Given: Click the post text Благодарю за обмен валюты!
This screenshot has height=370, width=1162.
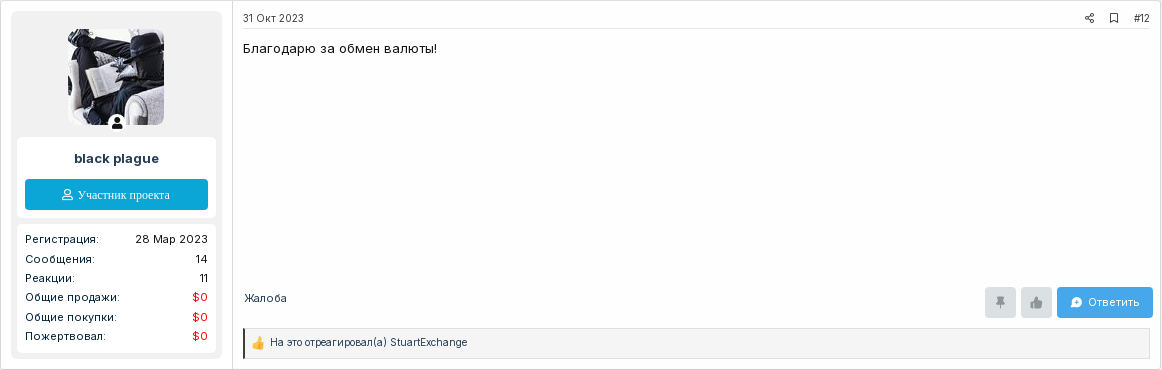Looking at the screenshot, I should pos(340,49).
